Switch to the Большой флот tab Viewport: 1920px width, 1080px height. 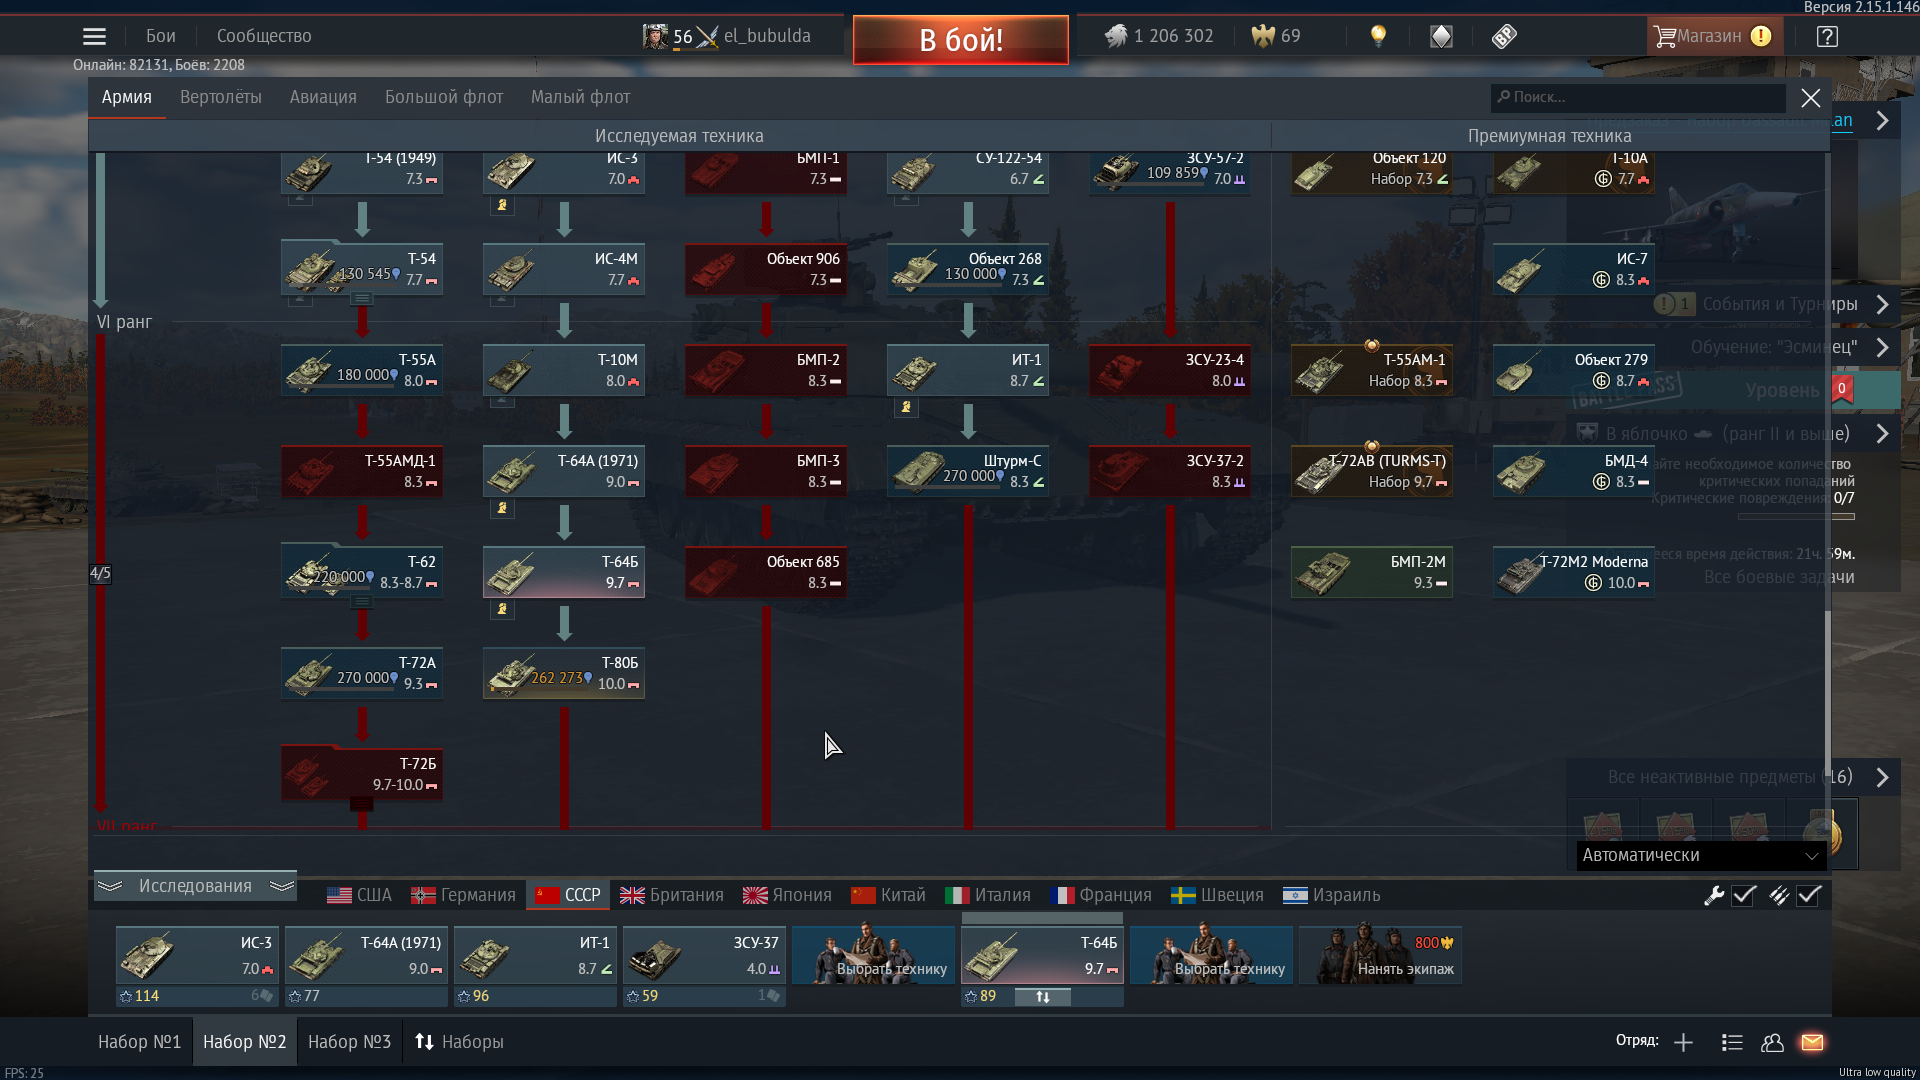point(444,97)
